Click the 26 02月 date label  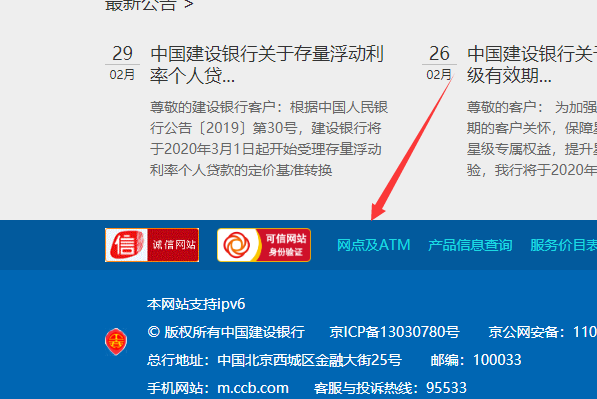(439, 63)
